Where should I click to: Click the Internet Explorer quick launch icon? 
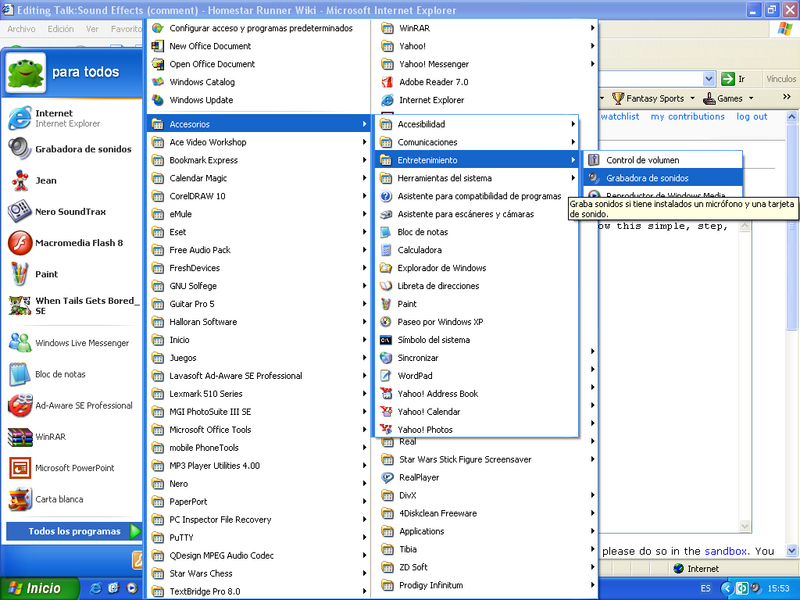pos(95,588)
